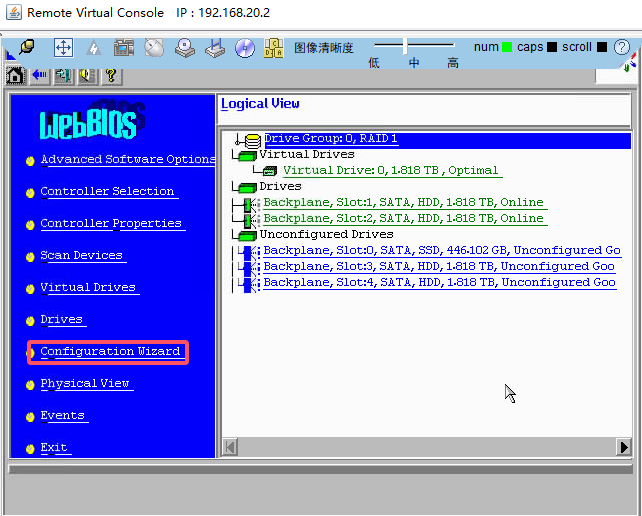Set image clarity to 低 (low)
The image size is (642, 516).
[374, 63]
